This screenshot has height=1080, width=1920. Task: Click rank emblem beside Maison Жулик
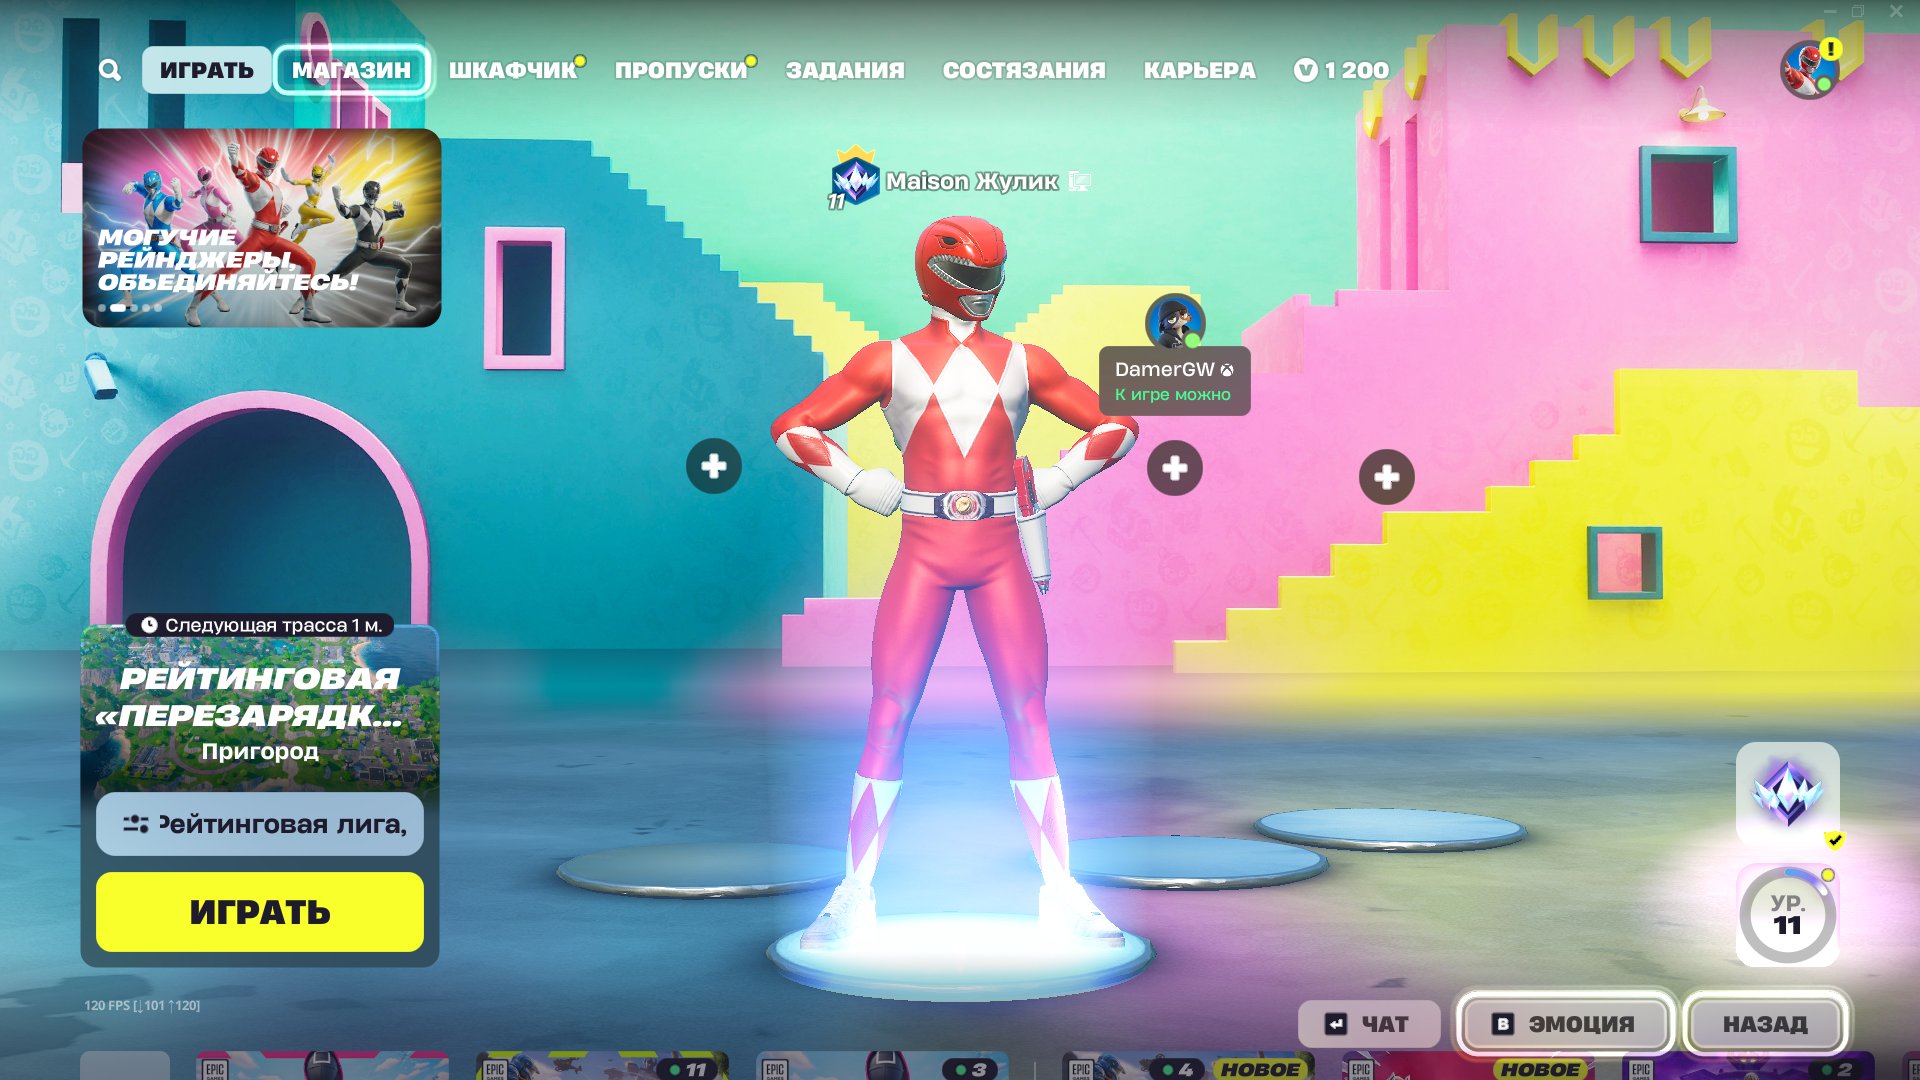click(x=854, y=180)
